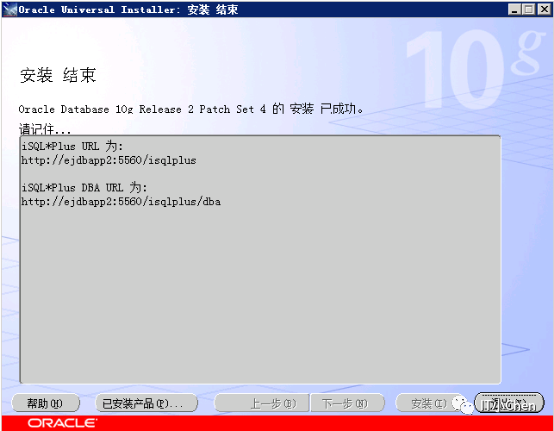This screenshot has width=554, height=431.
Task: Click the ORACLE logo in the red footer
Action: (x=62, y=423)
